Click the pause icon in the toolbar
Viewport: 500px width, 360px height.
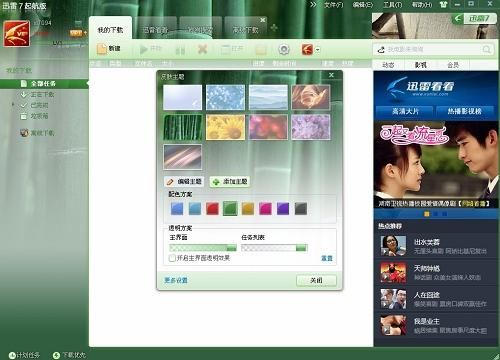click(x=180, y=51)
